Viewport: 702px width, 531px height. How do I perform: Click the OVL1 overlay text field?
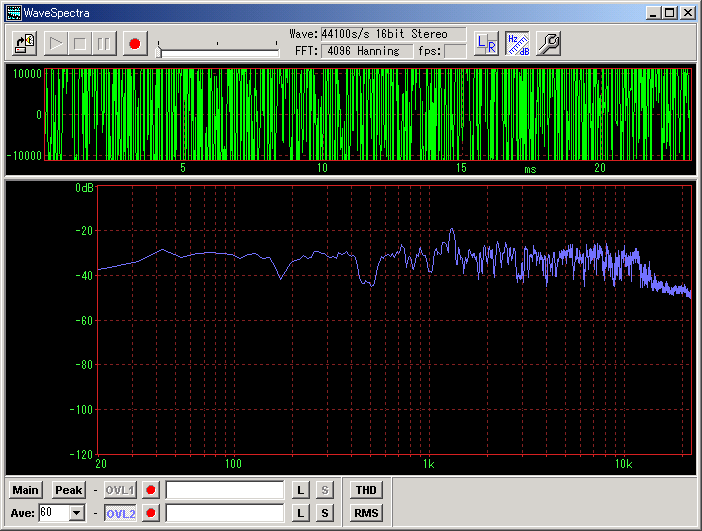pyautogui.click(x=225, y=490)
